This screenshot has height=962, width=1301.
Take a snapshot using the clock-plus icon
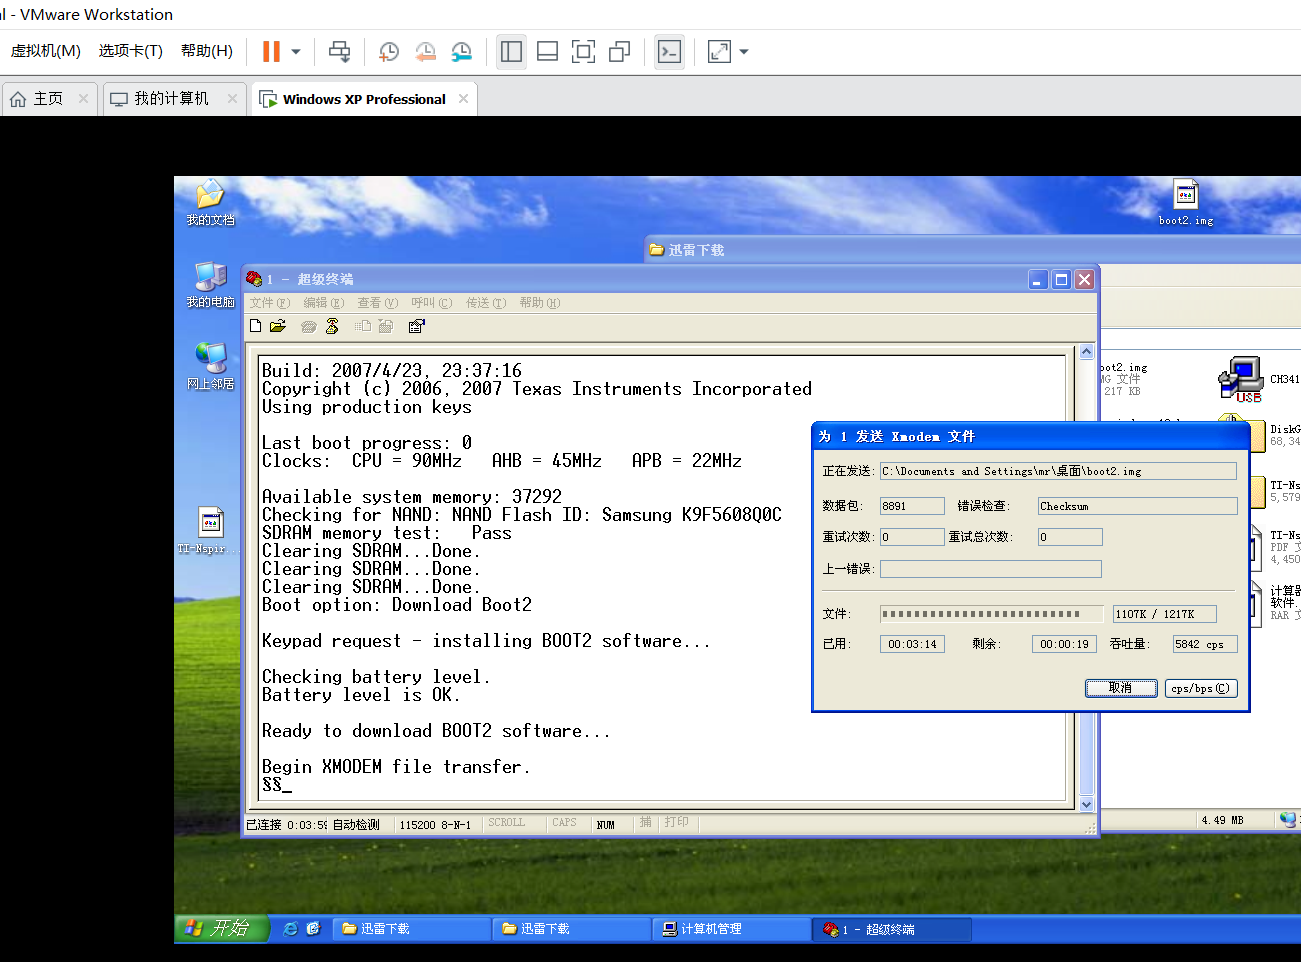(389, 51)
